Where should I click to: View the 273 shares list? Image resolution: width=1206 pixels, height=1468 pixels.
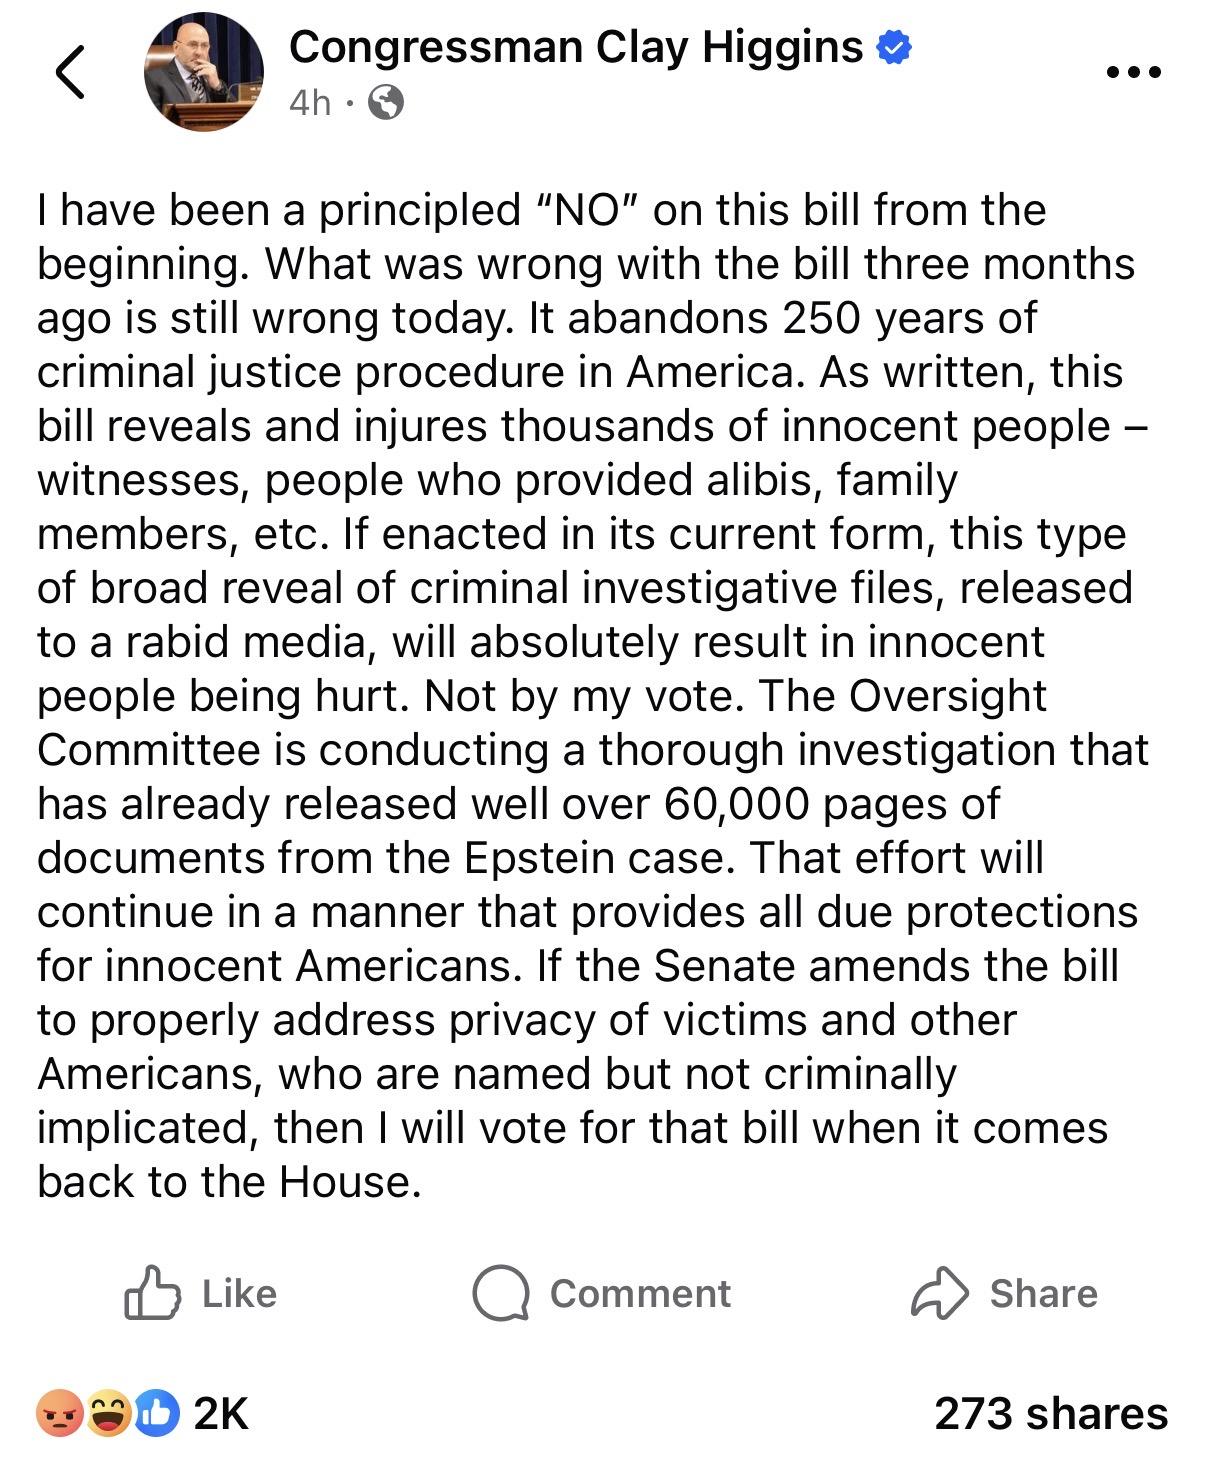(1051, 1413)
